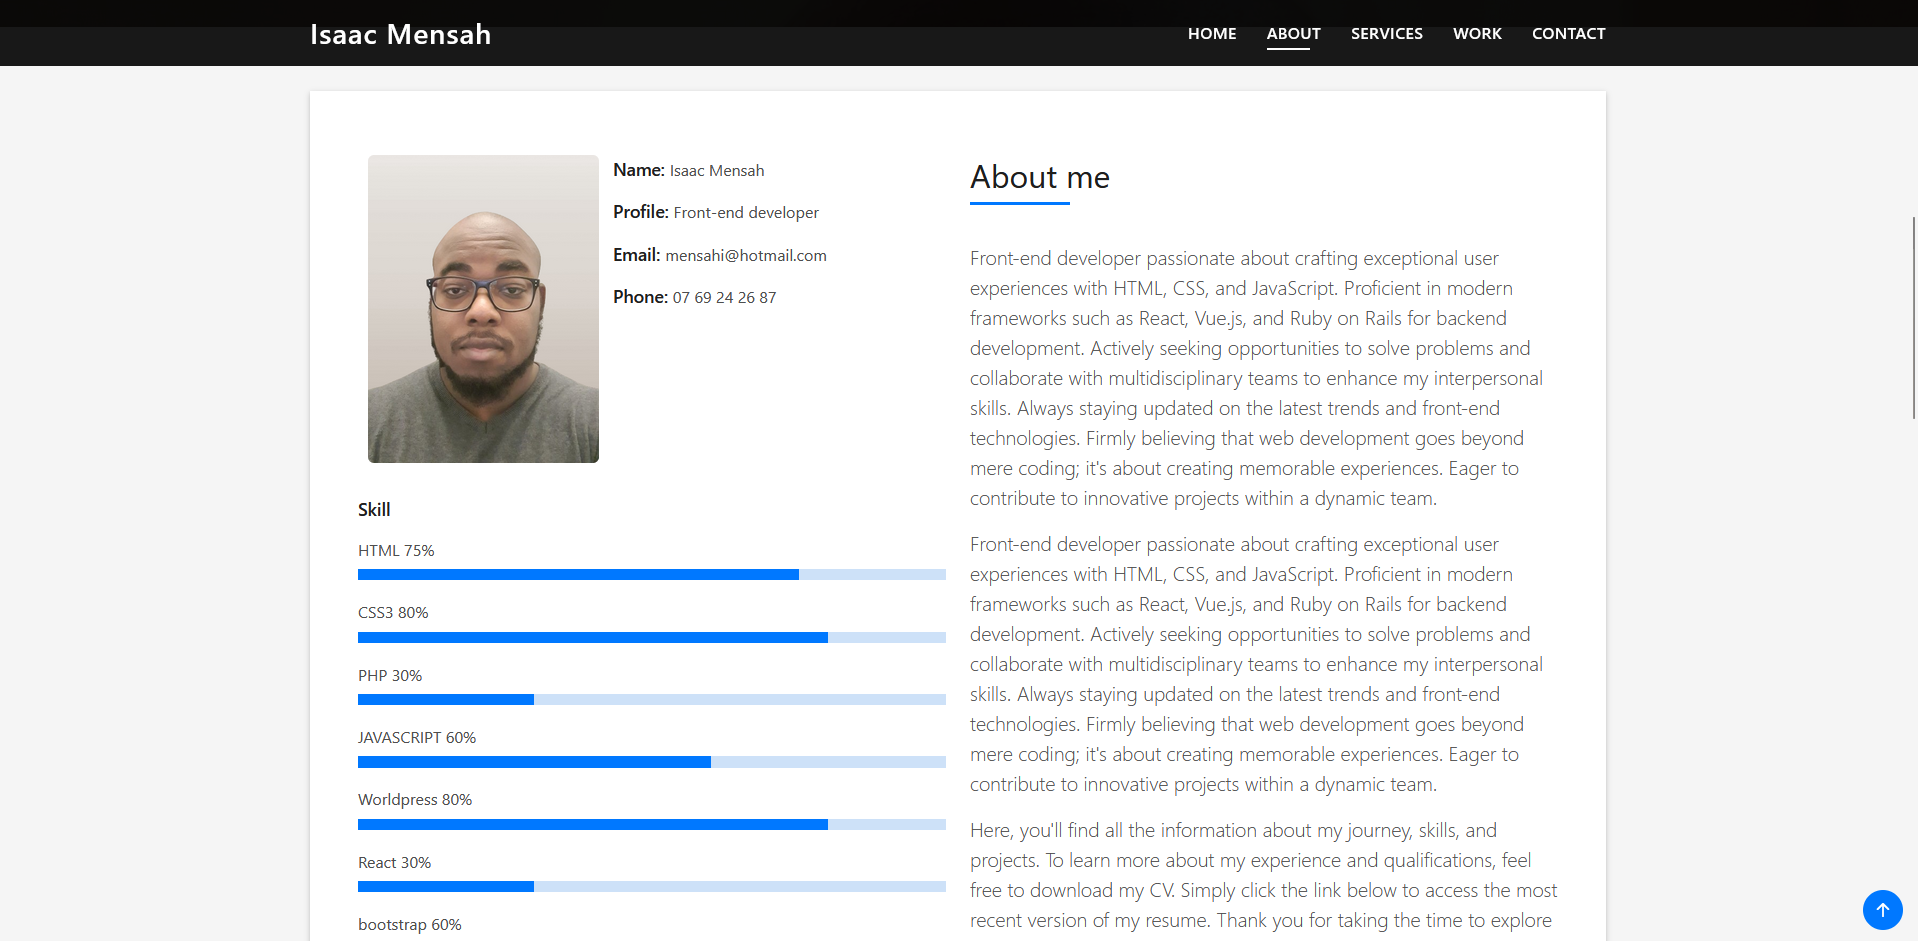Click the 'PHP 30%' skill label
This screenshot has width=1918, height=941.
(390, 676)
